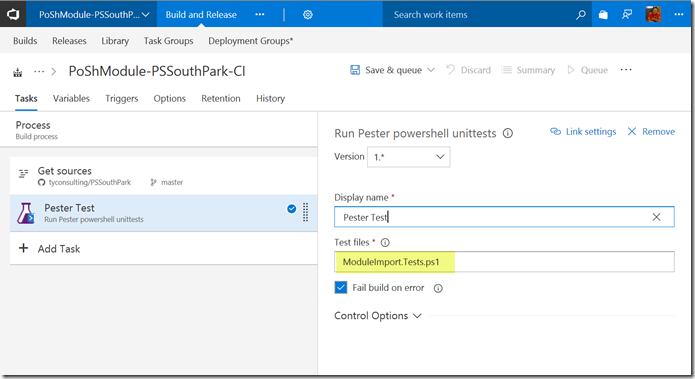Go to the Builds page
The width and height of the screenshot is (695, 379).
click(x=25, y=41)
